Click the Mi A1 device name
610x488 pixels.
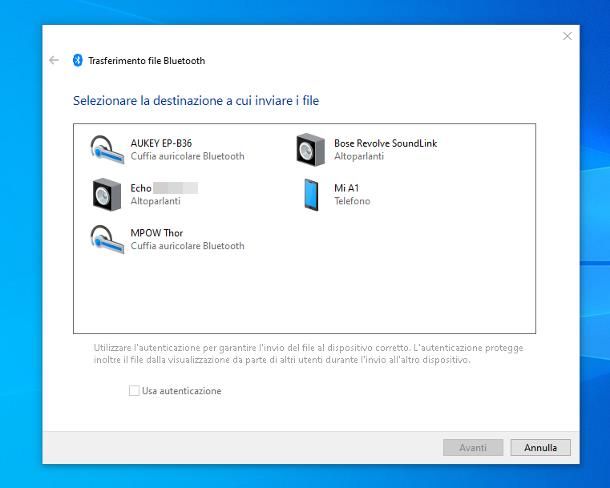pos(346,188)
